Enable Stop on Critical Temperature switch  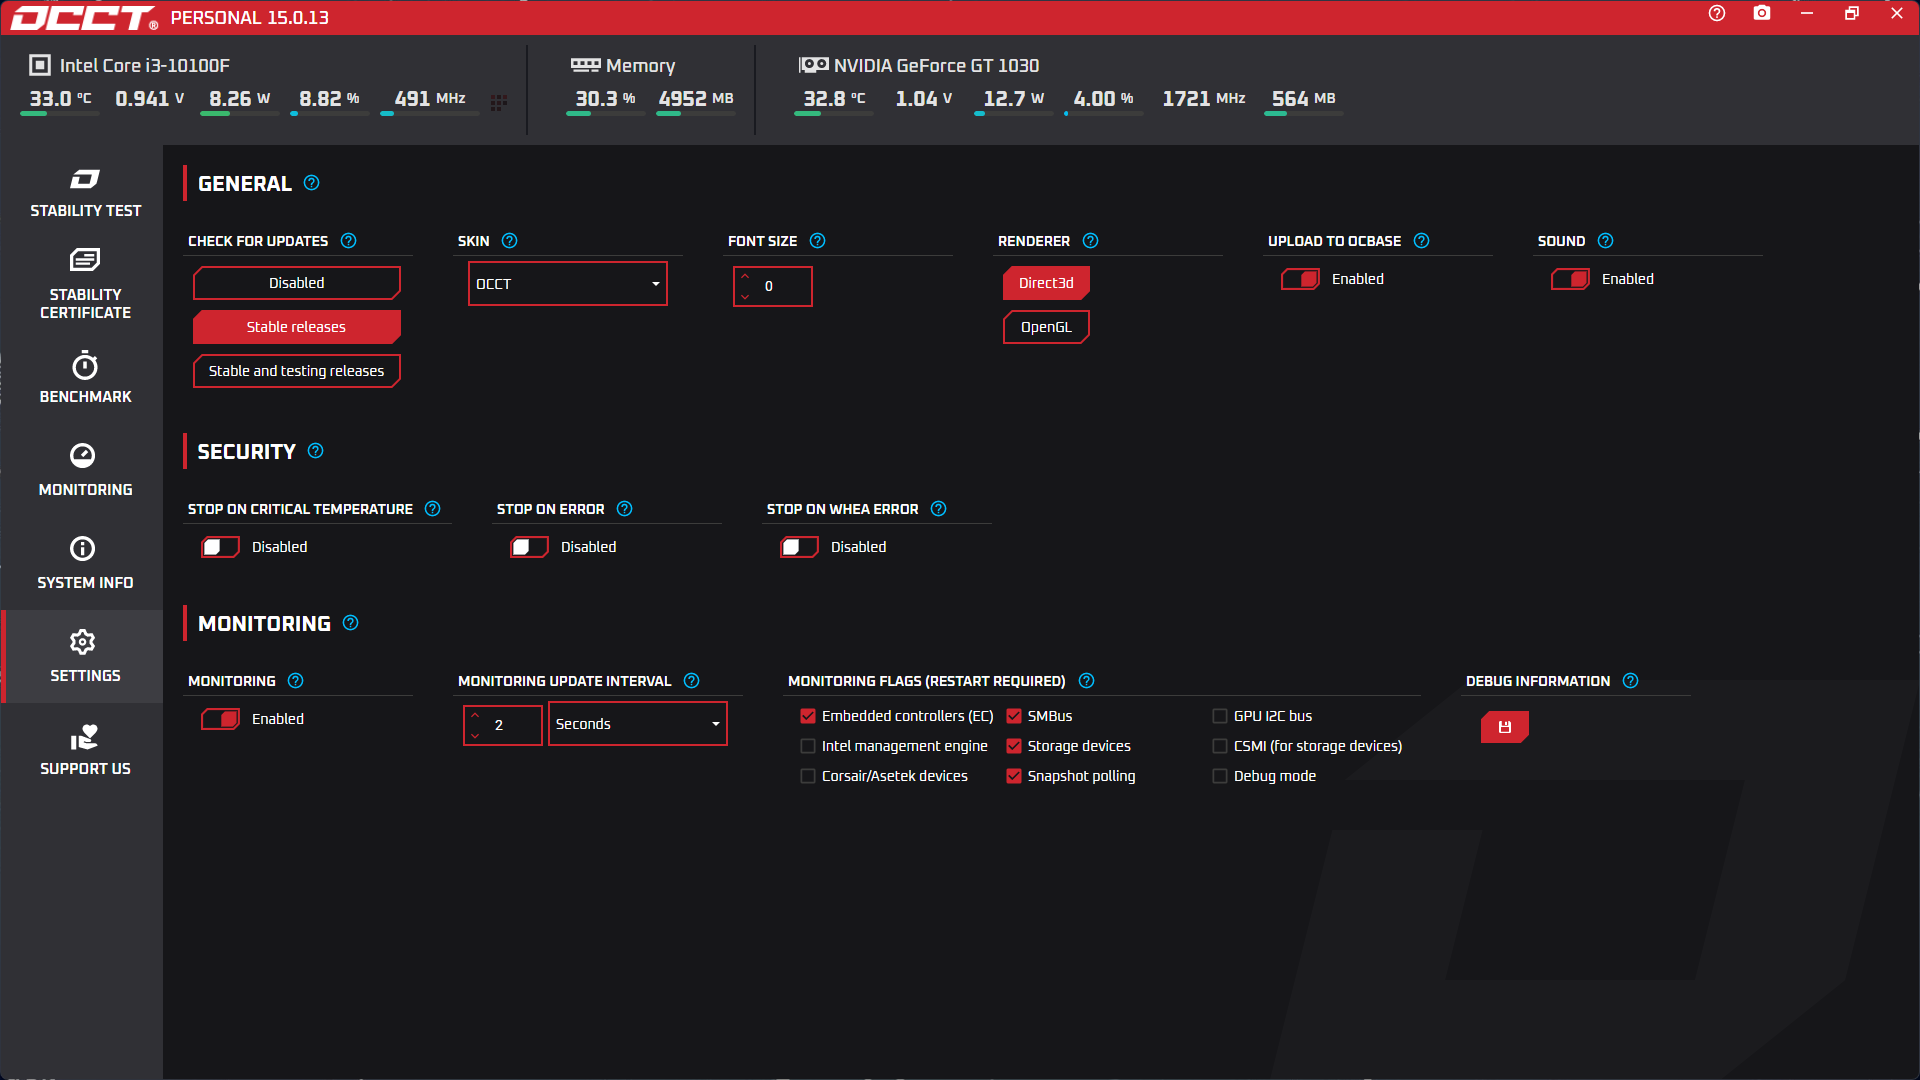[x=220, y=547]
